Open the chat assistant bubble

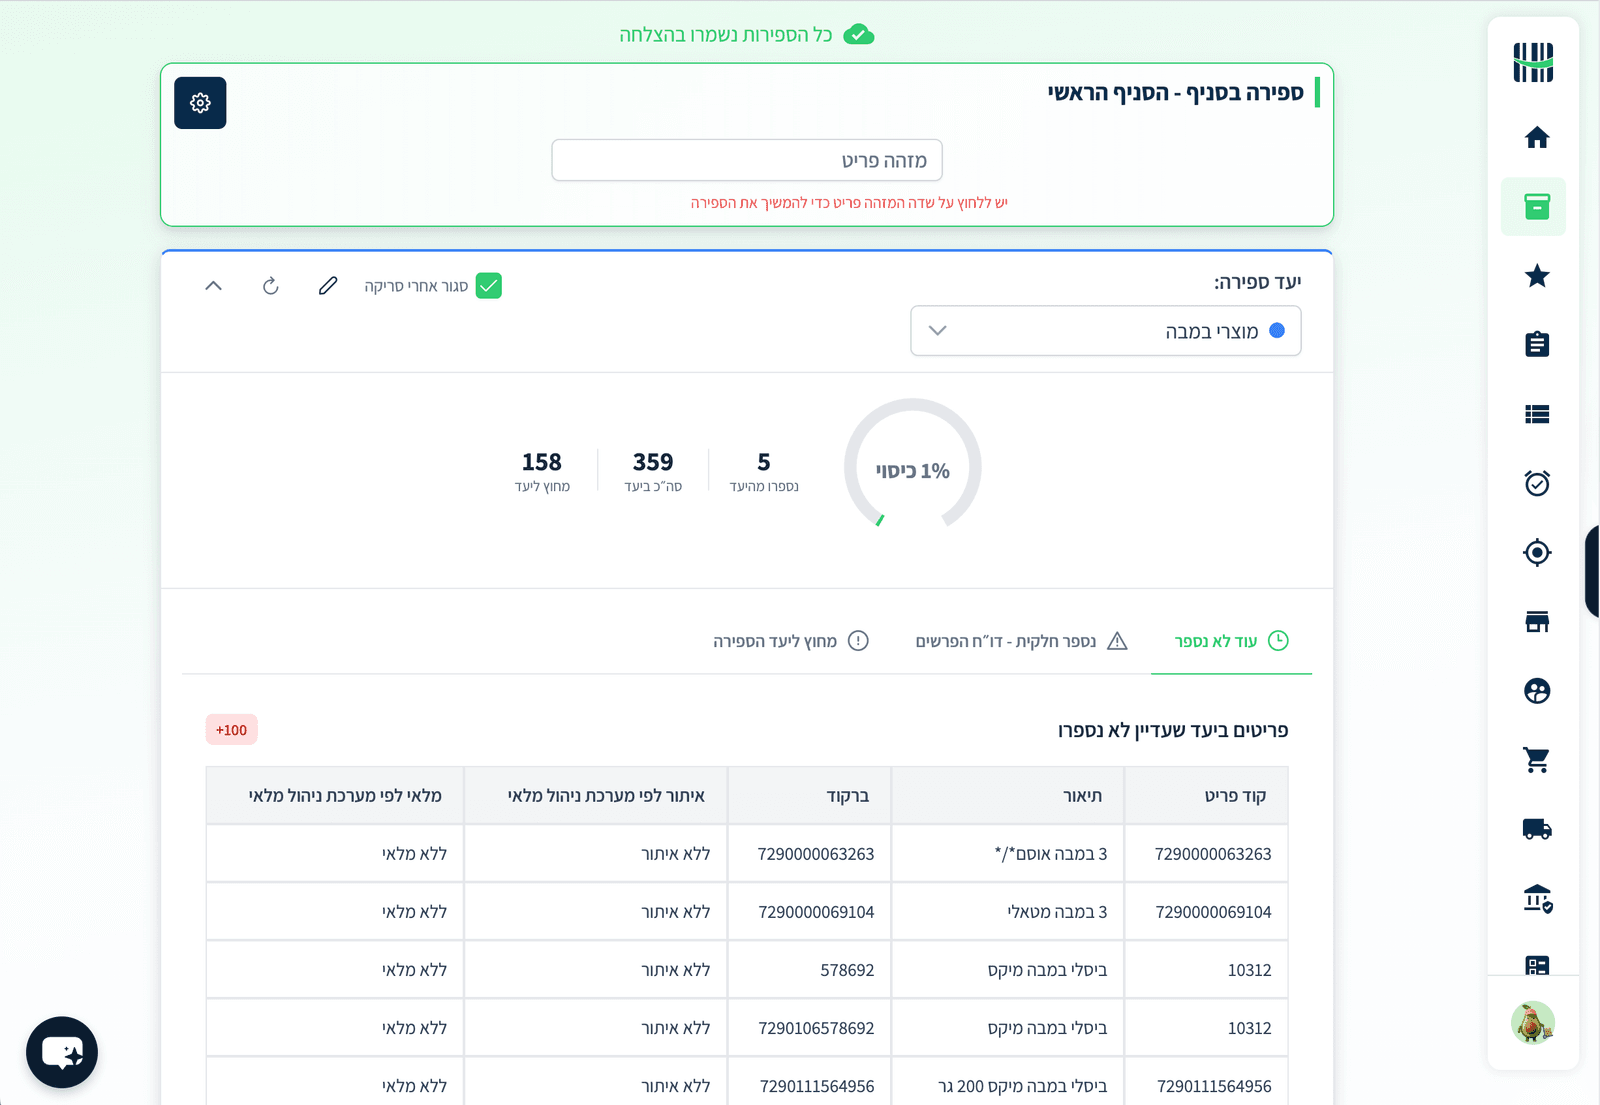pyautogui.click(x=62, y=1052)
